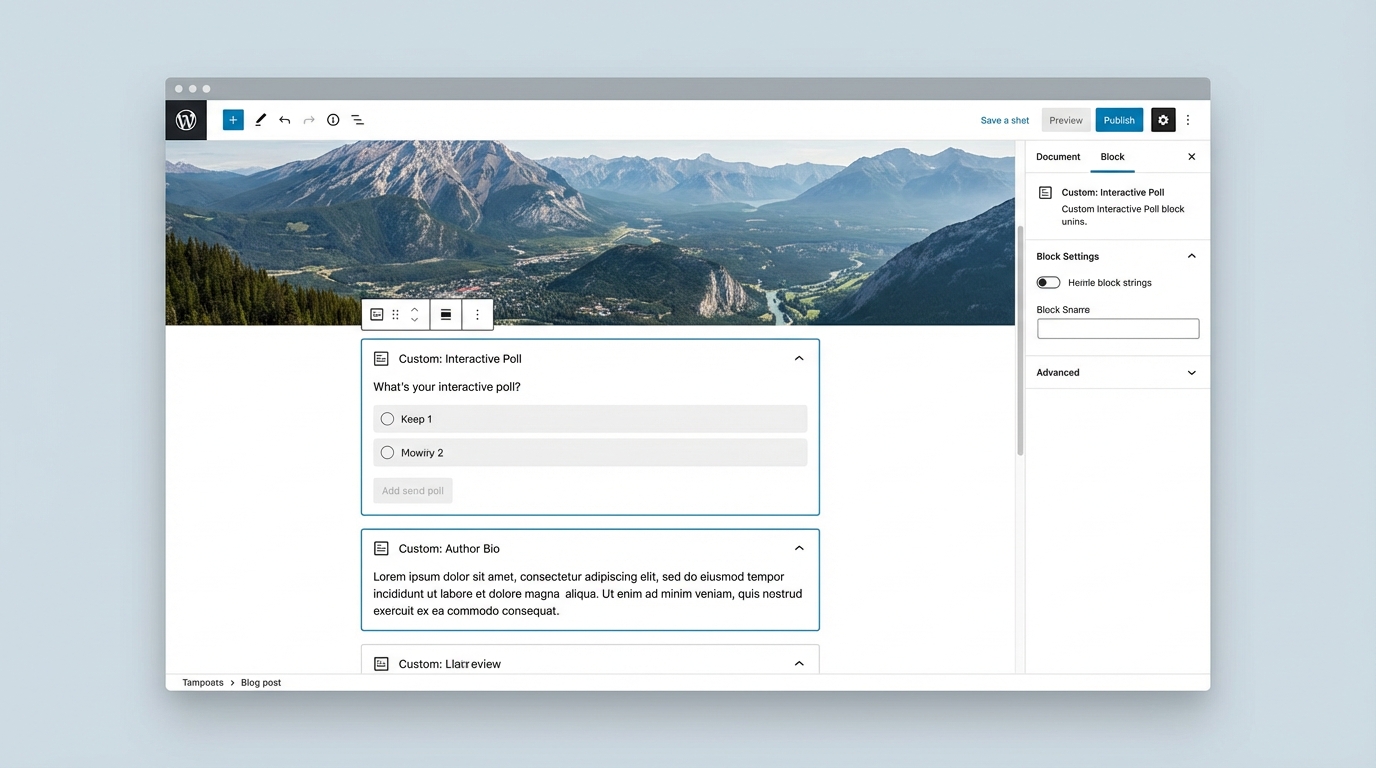Toggle the block strings switch
Image resolution: width=1376 pixels, height=768 pixels.
[1048, 283]
